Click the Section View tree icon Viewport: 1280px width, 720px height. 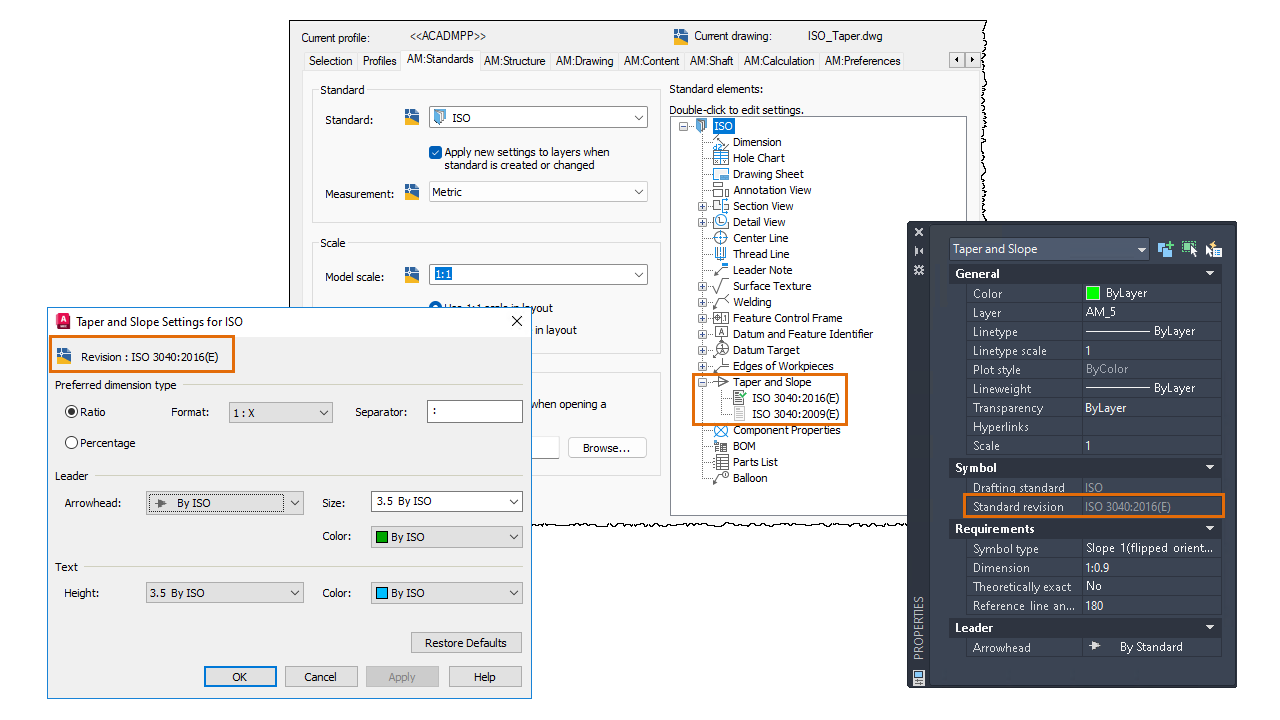pos(720,206)
